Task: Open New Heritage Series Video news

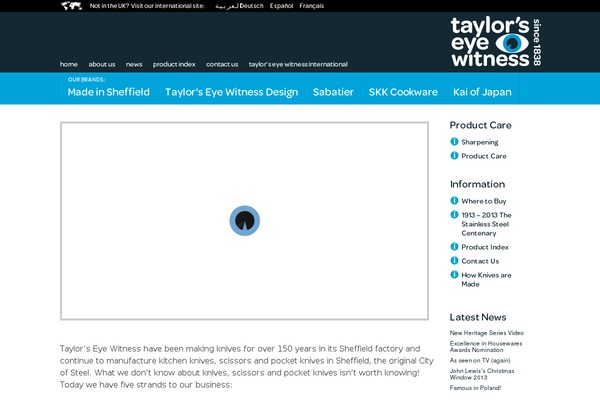Action: (x=487, y=333)
